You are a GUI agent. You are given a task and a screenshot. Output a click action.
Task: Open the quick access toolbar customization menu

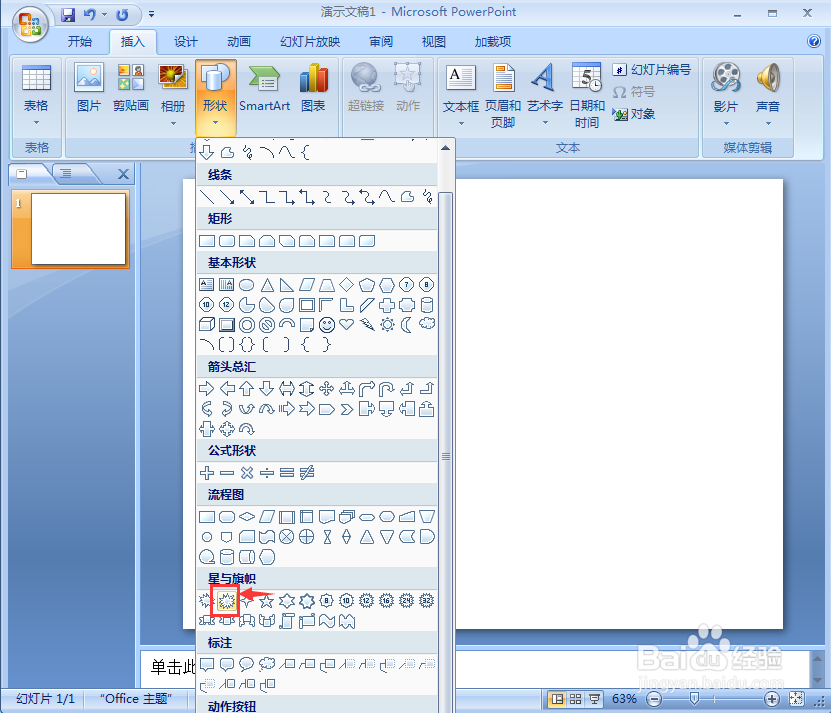coord(152,14)
